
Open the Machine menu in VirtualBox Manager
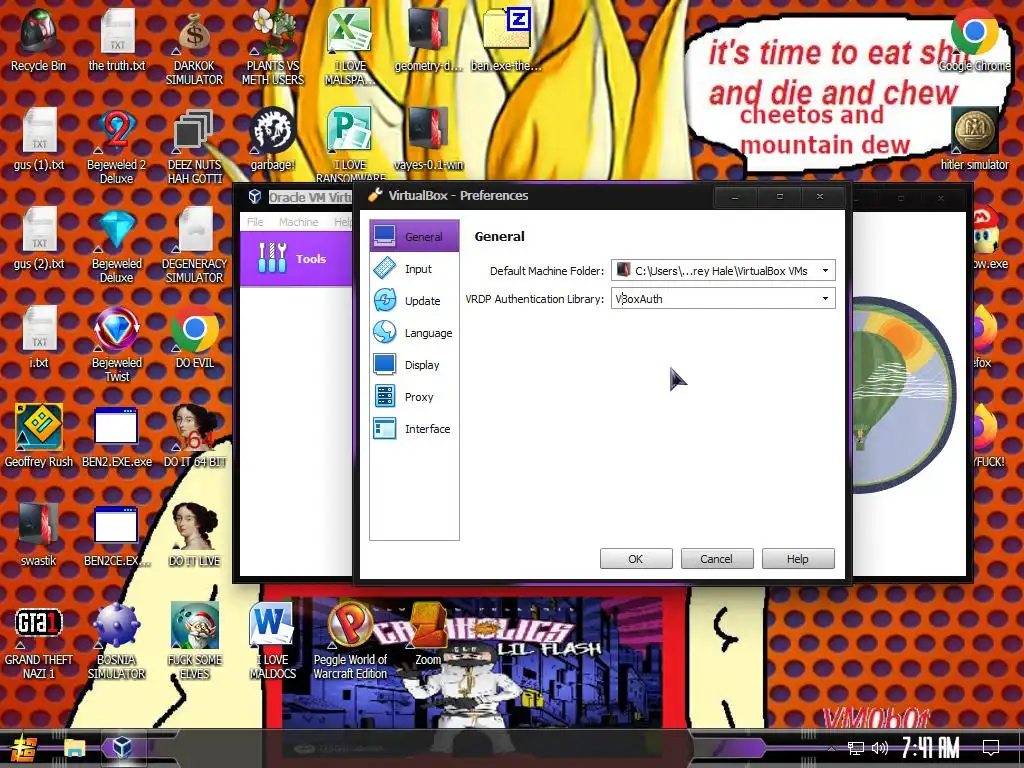coord(298,222)
